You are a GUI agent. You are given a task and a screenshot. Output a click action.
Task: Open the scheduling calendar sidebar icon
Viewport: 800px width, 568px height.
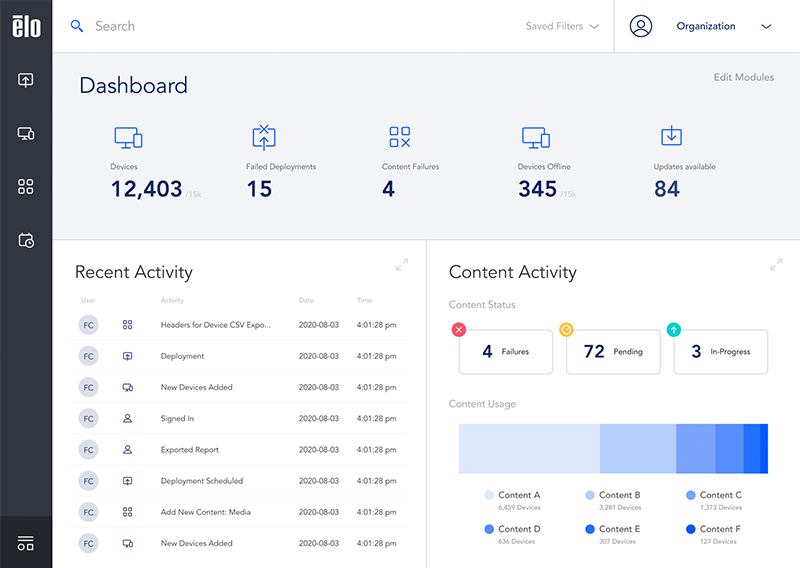pos(26,240)
